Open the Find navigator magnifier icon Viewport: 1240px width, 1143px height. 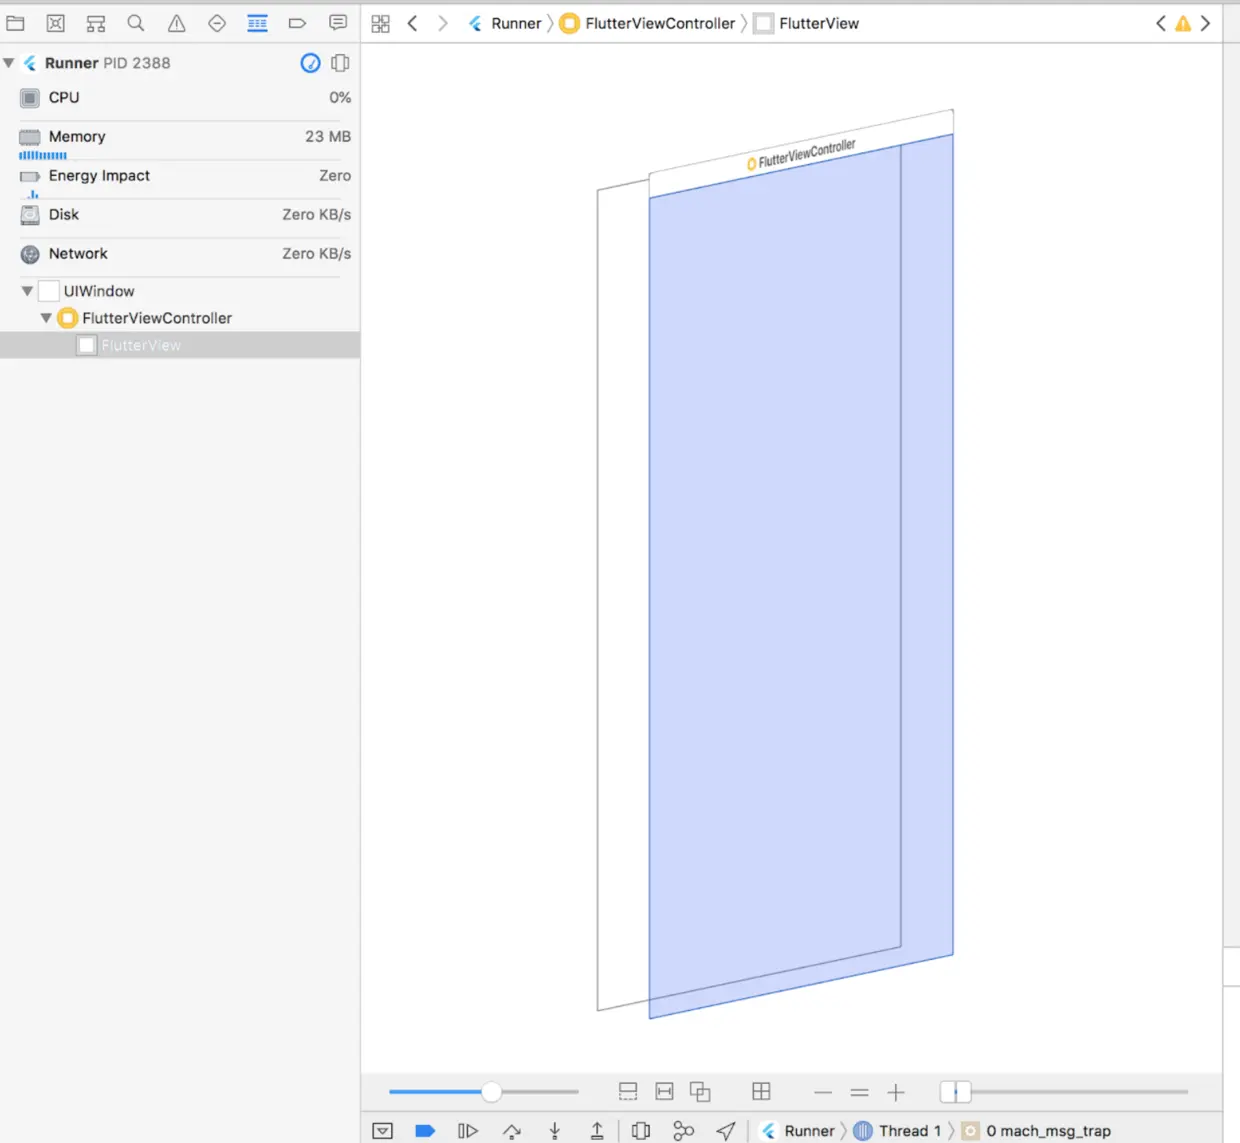(x=136, y=23)
